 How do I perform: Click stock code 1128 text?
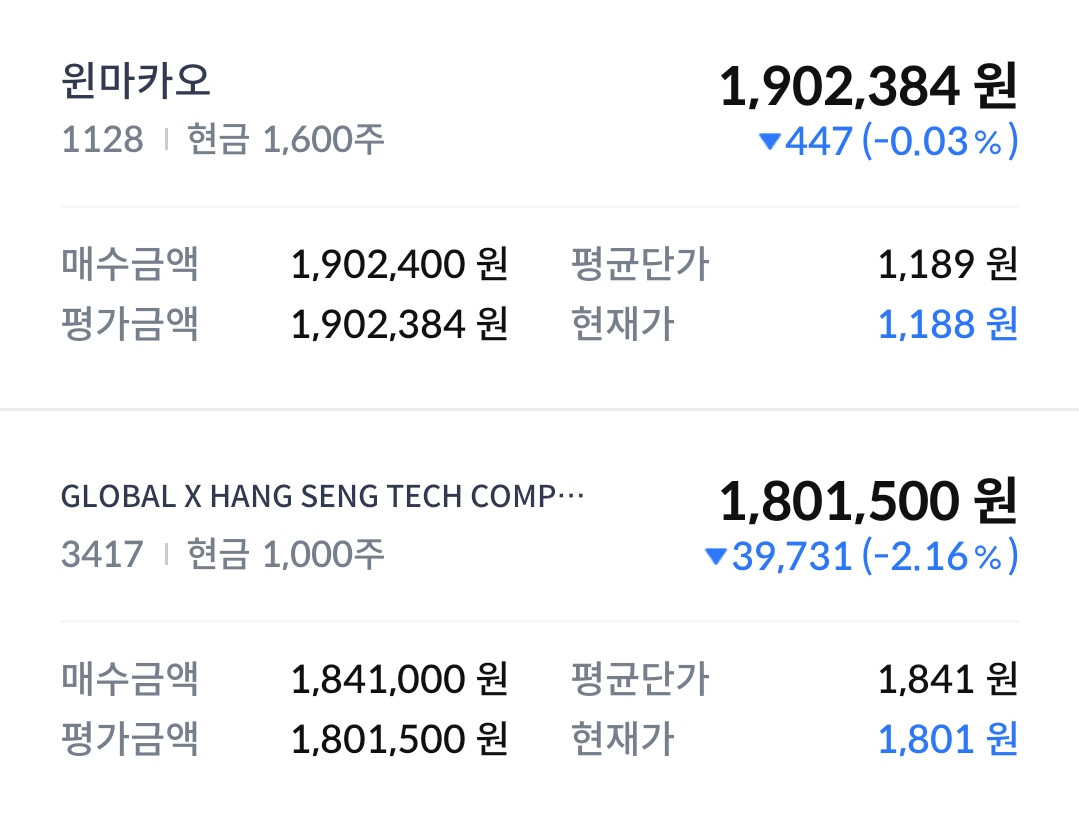pos(102,139)
